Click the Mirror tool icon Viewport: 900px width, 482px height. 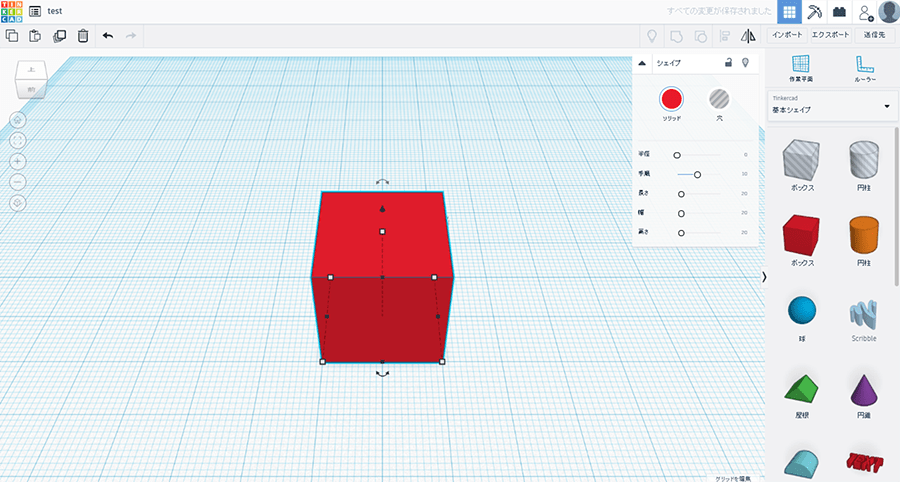click(x=748, y=36)
